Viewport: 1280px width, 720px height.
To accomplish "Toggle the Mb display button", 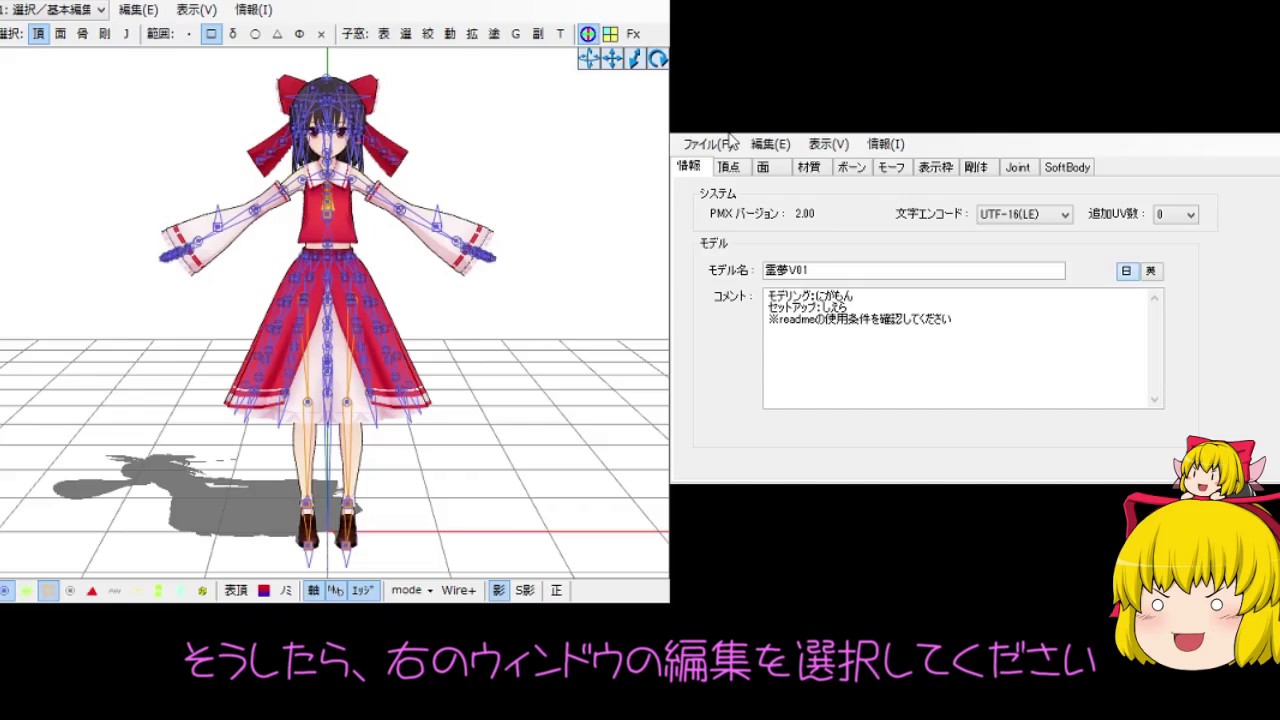I will 335,591.
